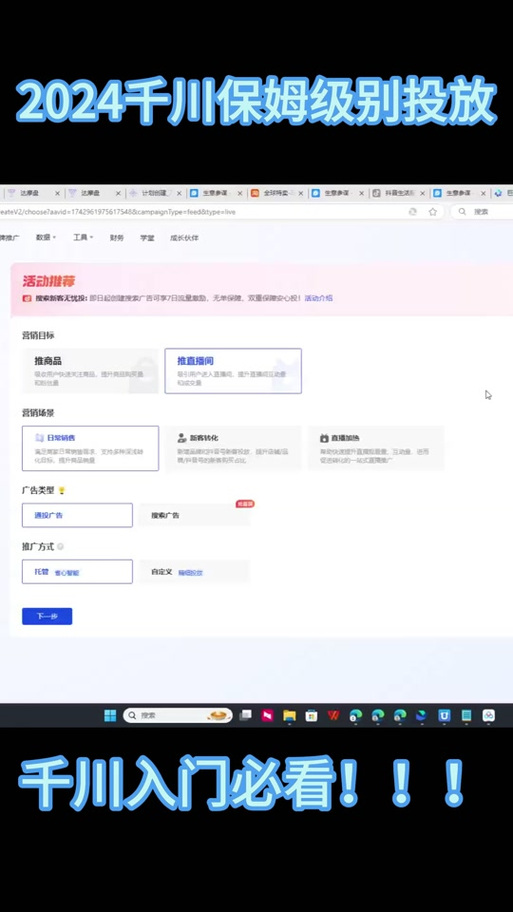Click the help icon next to 推广方式
This screenshot has width=513, height=912.
click(60, 547)
